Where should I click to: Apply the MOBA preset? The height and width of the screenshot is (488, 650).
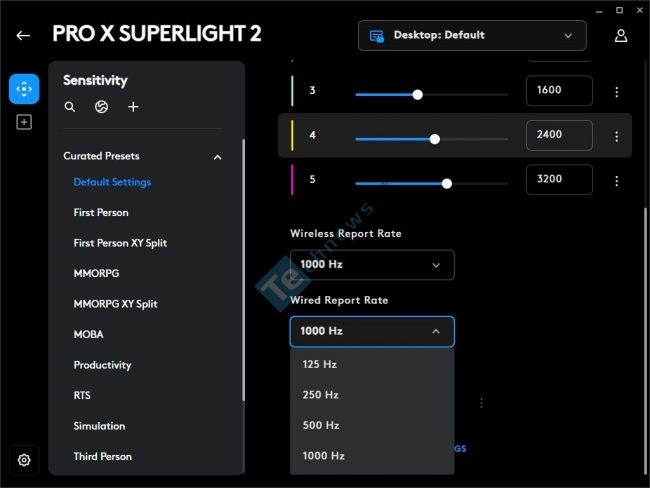[88, 334]
